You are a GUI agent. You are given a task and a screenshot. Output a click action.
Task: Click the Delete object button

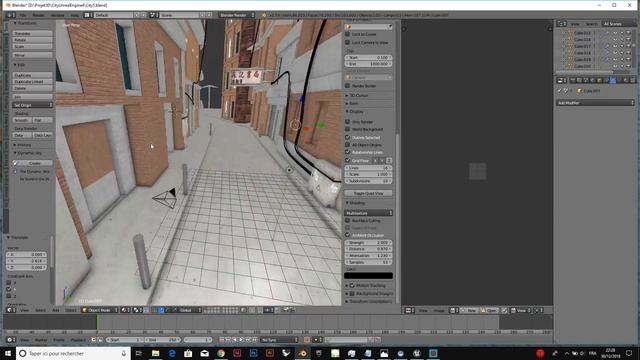pyautogui.click(x=32, y=88)
